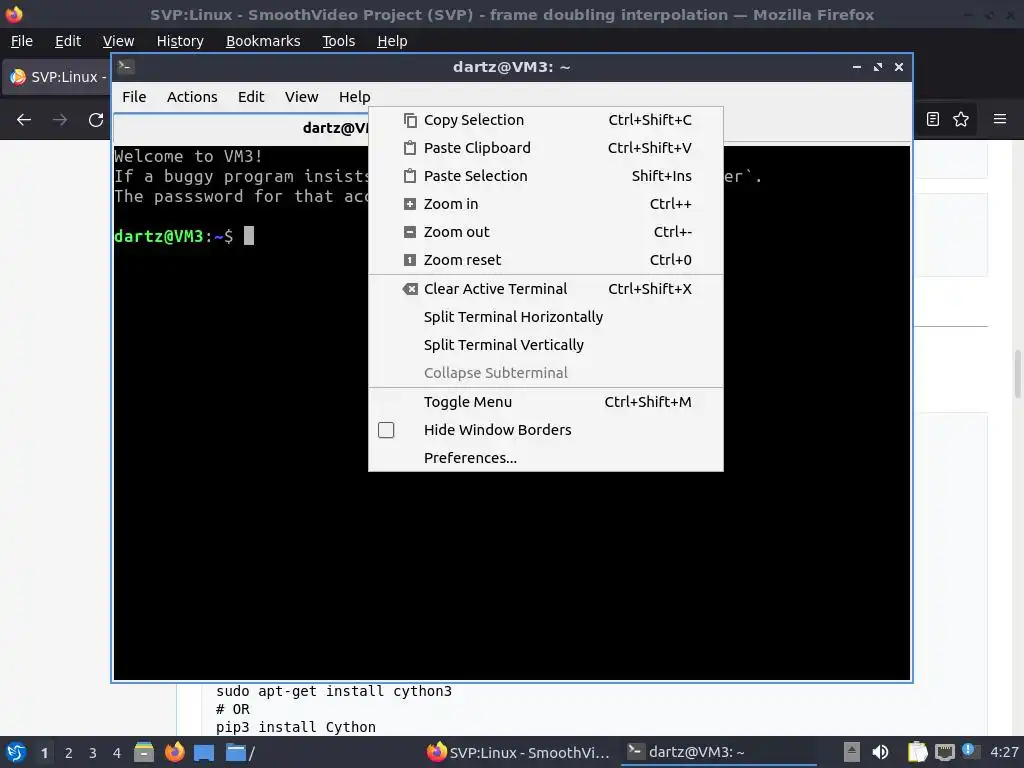Toggle the Hide Window Borders checkbox

coord(386,430)
